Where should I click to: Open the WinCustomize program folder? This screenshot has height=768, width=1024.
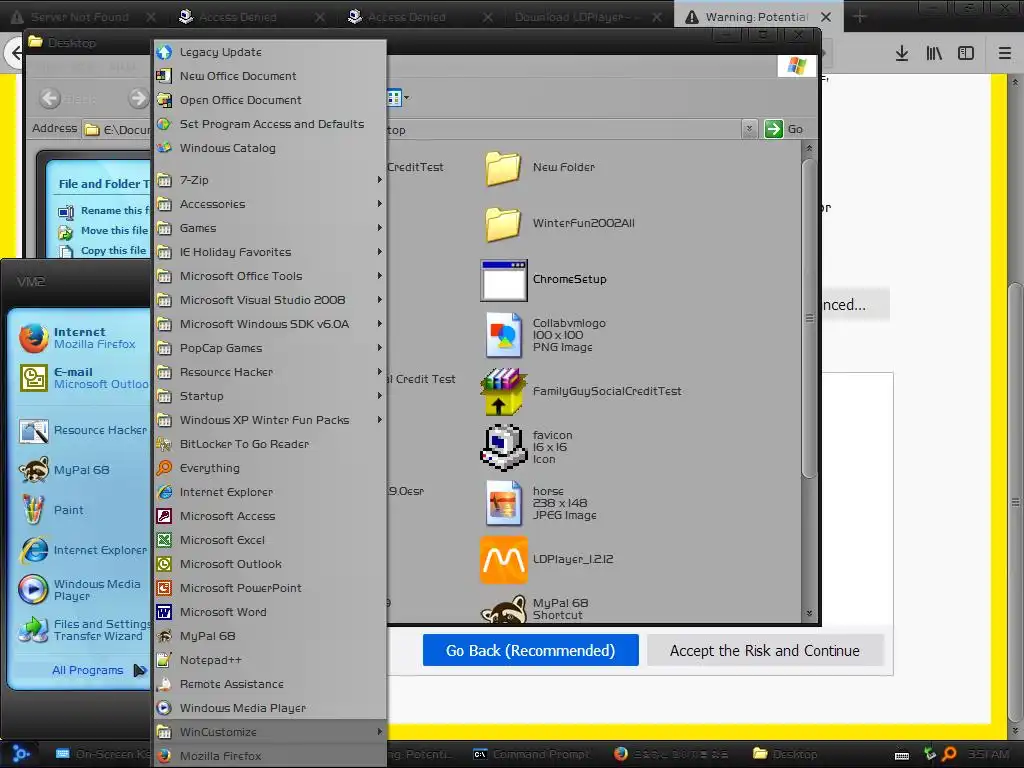[x=270, y=732]
